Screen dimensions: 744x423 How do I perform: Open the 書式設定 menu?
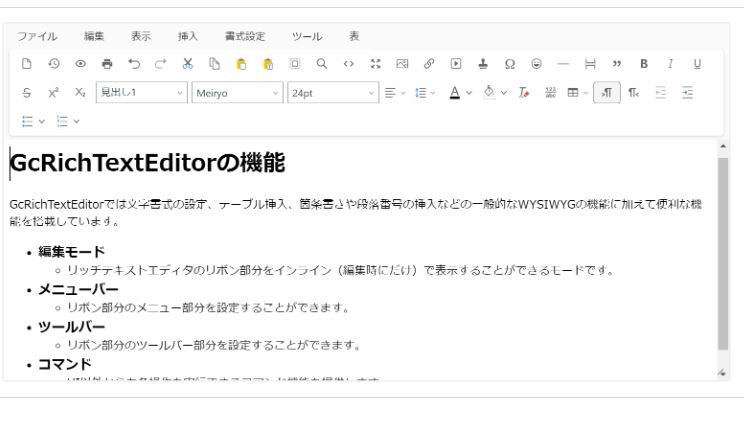(x=245, y=36)
